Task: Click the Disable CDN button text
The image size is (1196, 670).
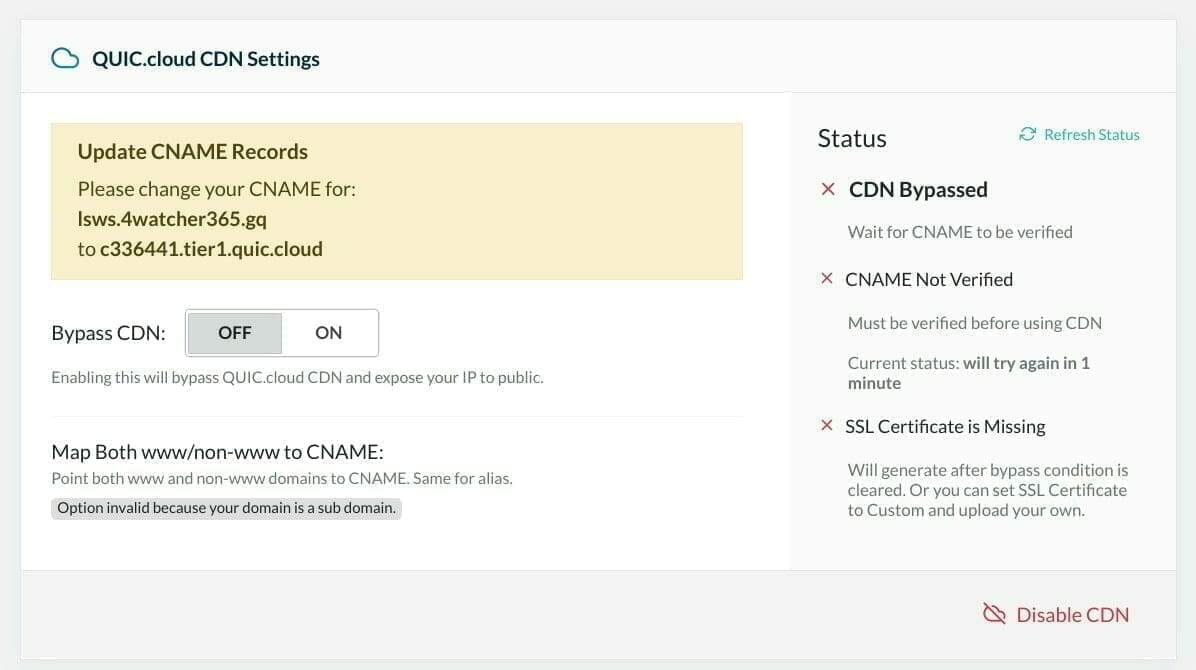Action: pos(1072,615)
